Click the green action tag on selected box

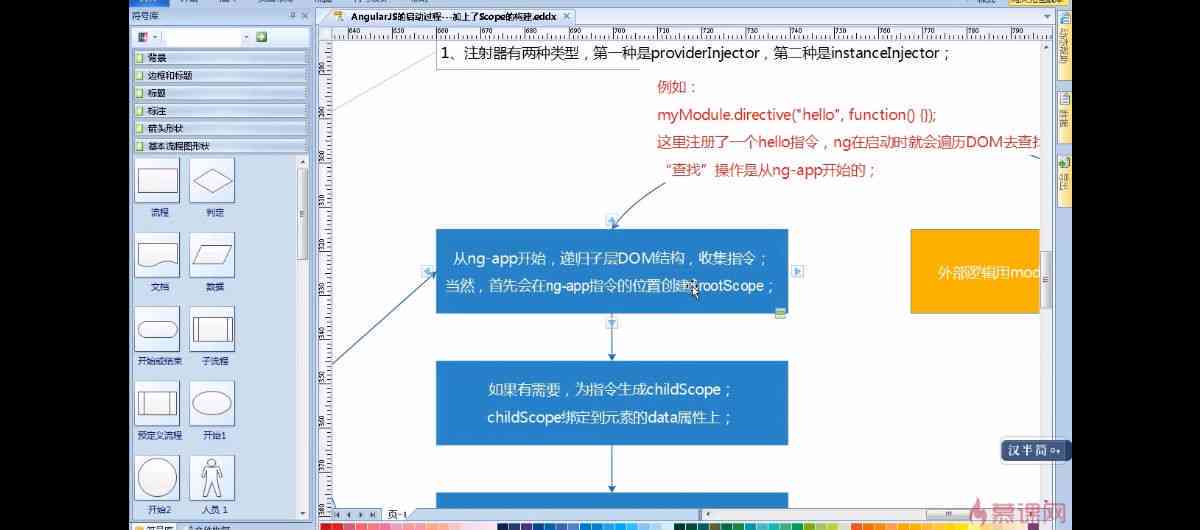coord(780,313)
